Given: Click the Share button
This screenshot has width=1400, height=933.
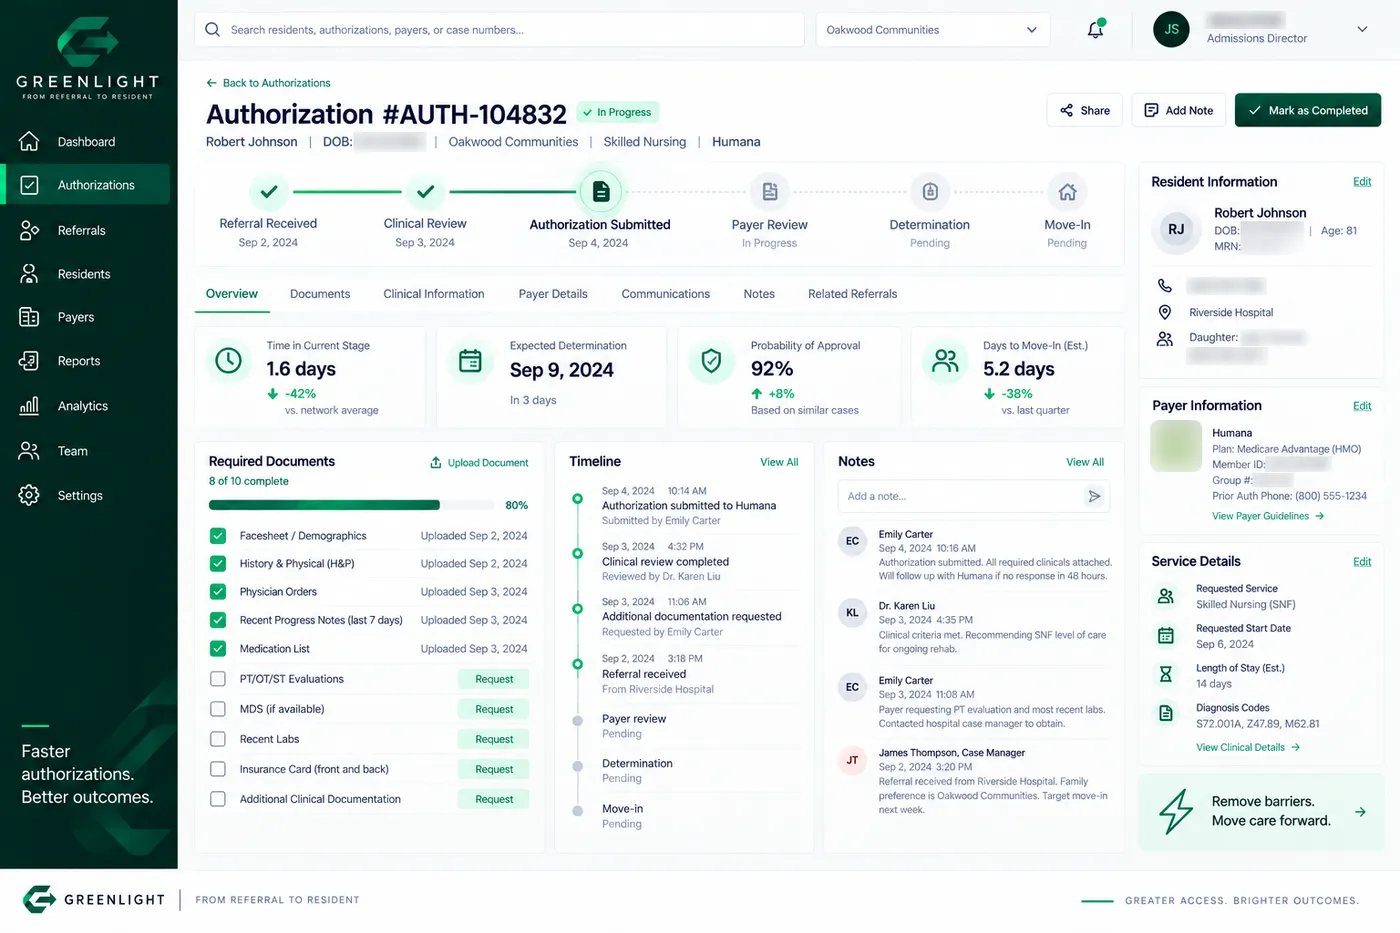Looking at the screenshot, I should pos(1085,110).
